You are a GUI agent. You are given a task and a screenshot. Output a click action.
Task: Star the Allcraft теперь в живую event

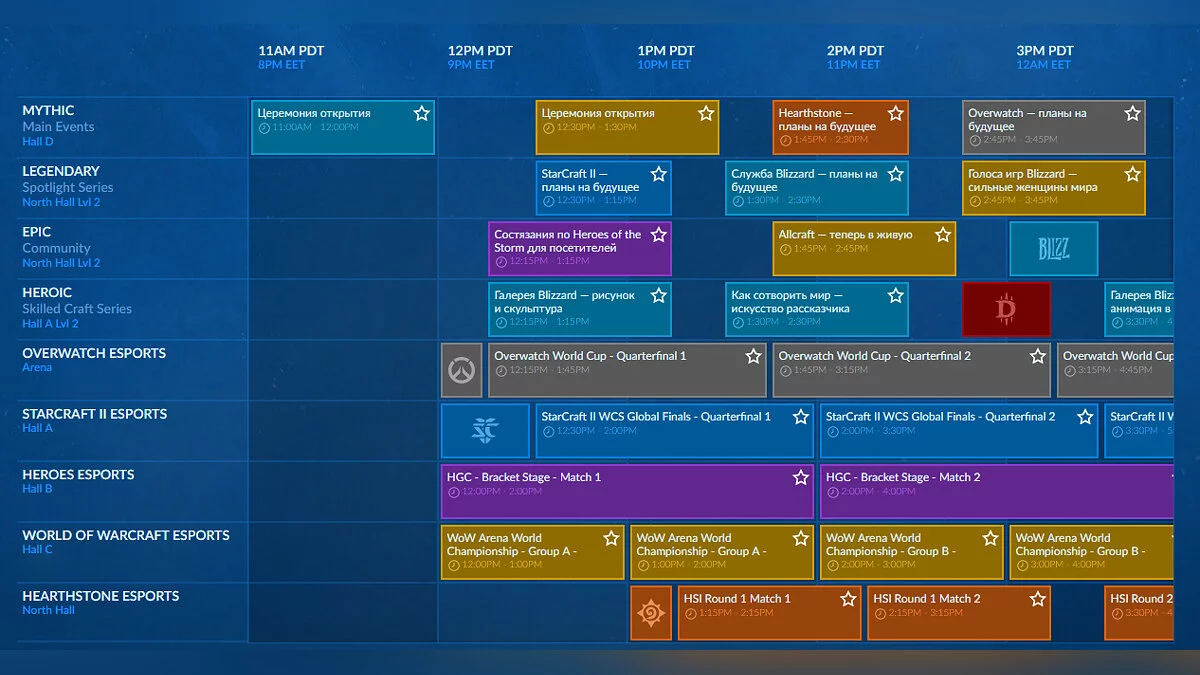(943, 235)
